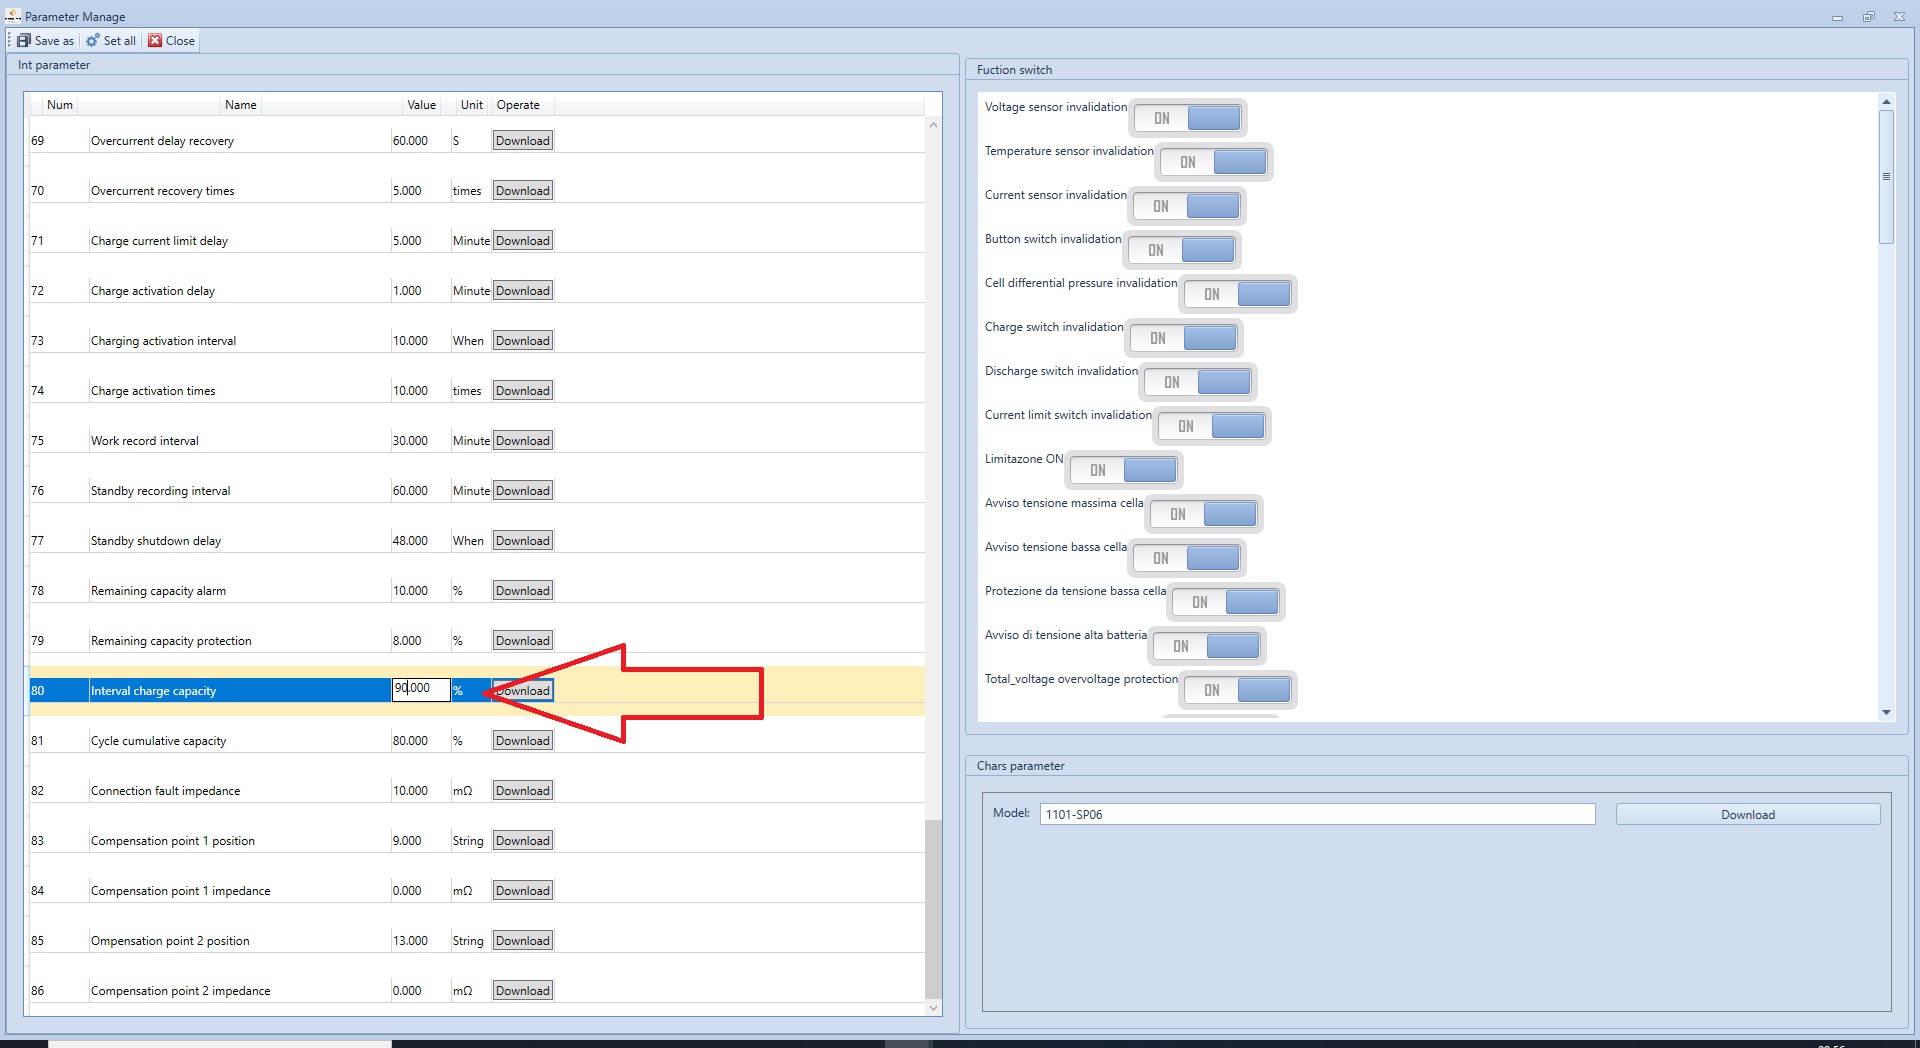Click the red Close toolbar icon

click(x=155, y=41)
